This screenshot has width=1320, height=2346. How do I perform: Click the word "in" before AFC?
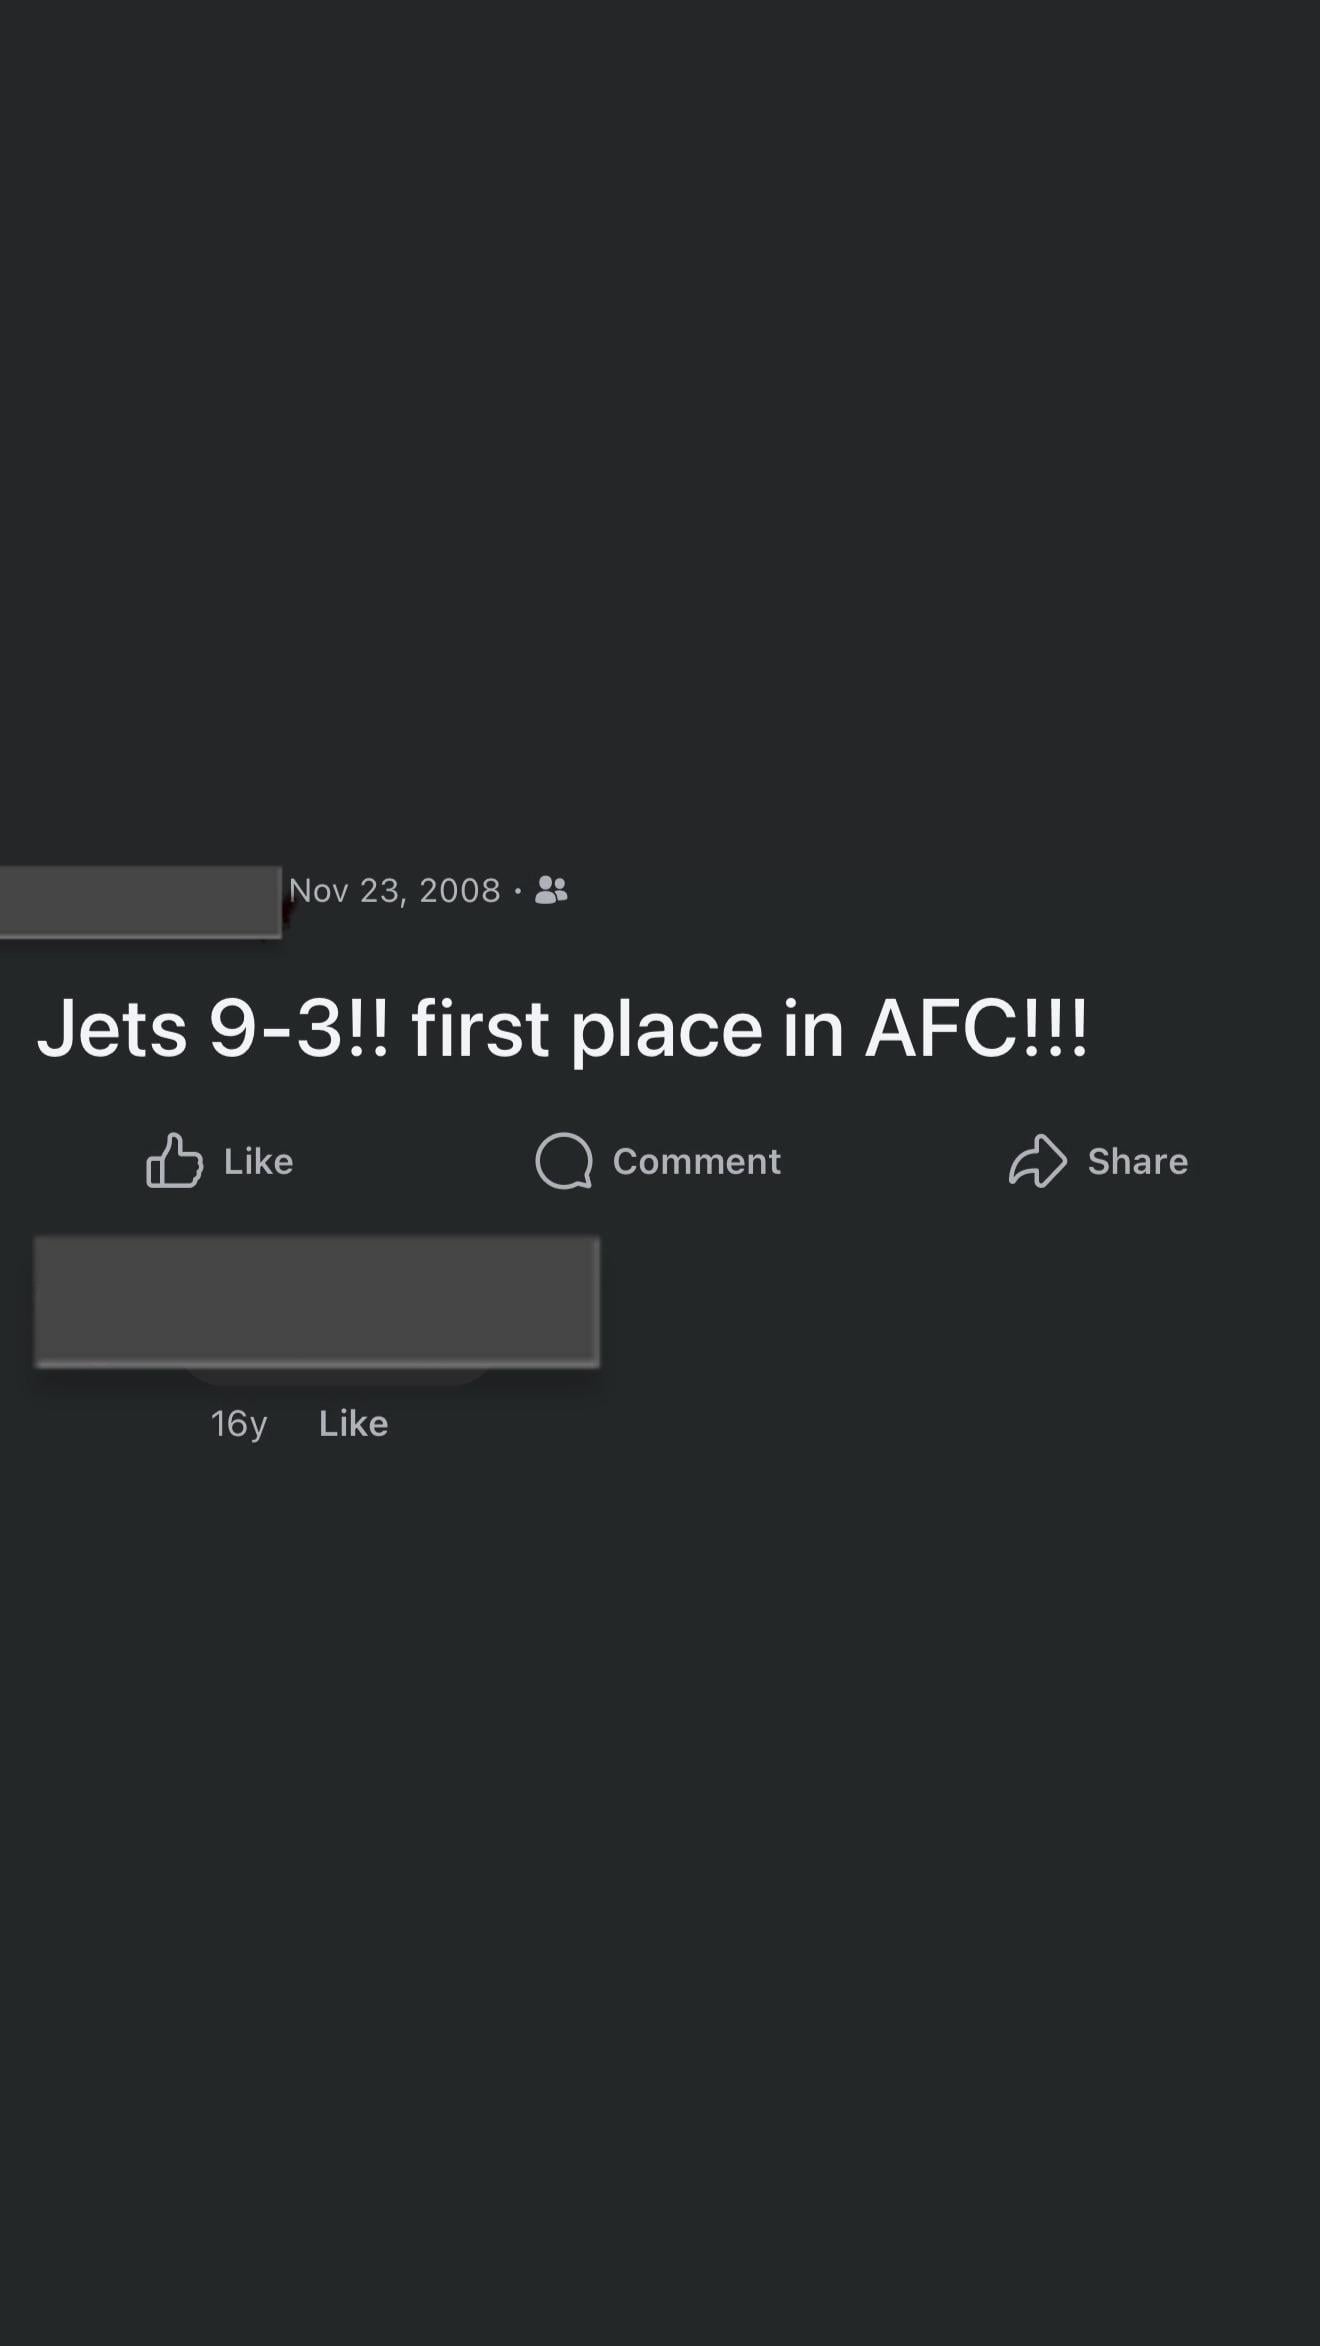[x=814, y=1030]
